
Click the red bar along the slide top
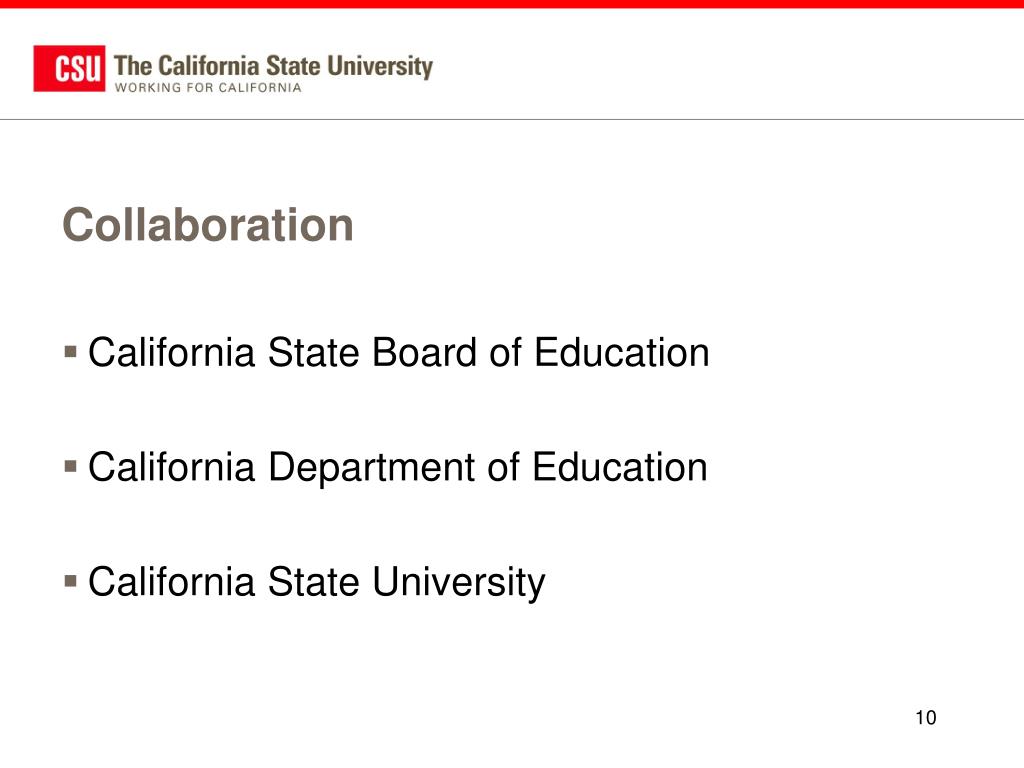pyautogui.click(x=512, y=4)
